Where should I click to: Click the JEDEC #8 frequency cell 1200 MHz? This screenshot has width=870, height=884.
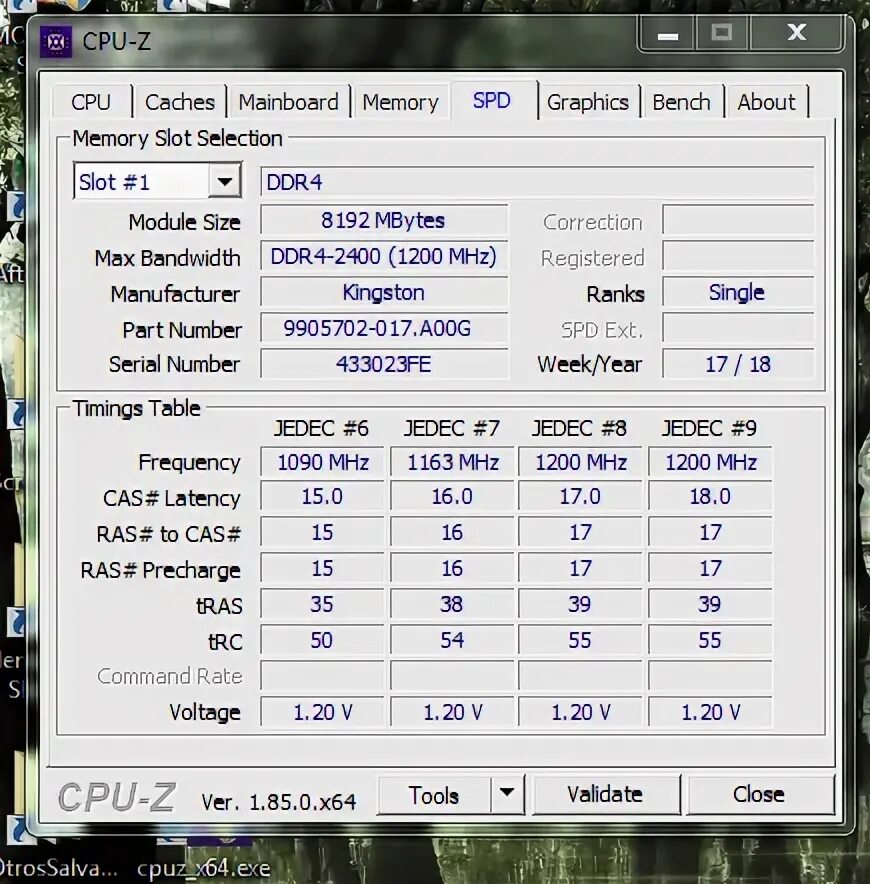(x=580, y=462)
